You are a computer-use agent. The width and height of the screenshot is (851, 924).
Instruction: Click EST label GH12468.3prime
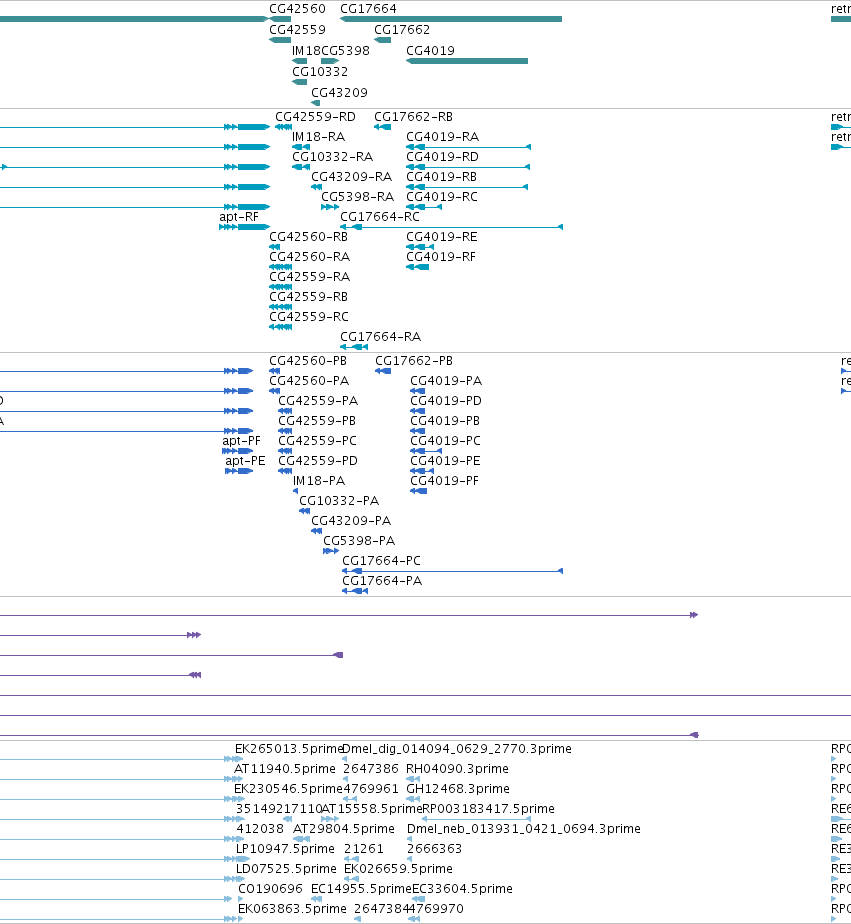point(458,789)
